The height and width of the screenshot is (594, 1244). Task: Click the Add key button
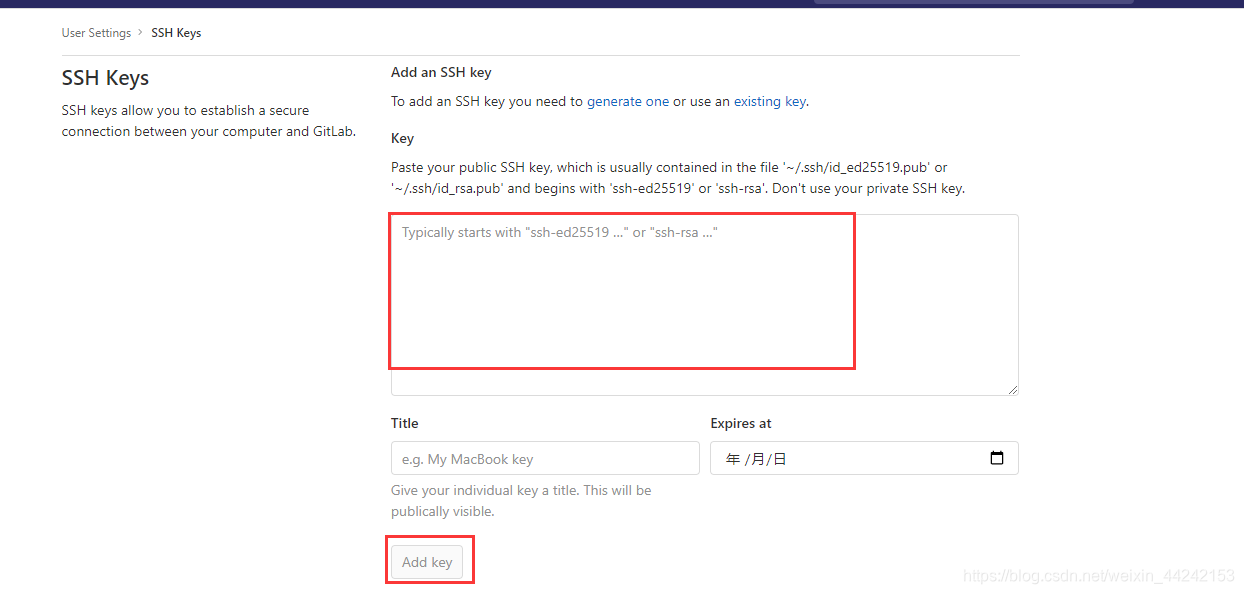tap(427, 562)
